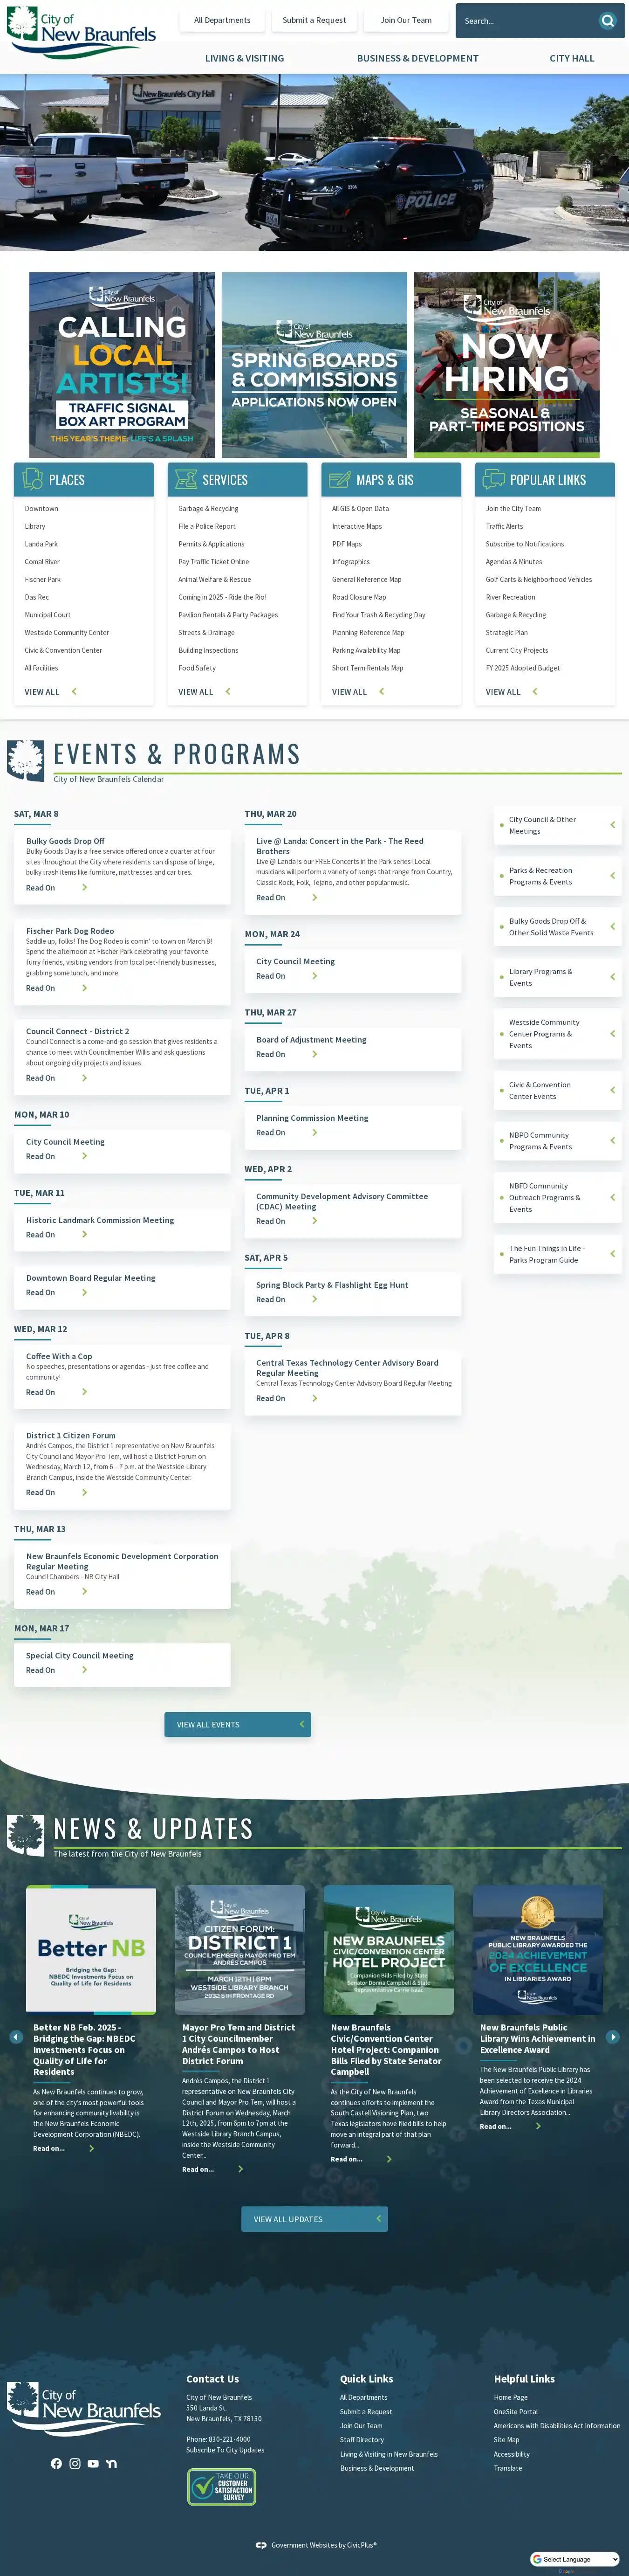
Task: Go to next news slide arrow
Action: [613, 2036]
